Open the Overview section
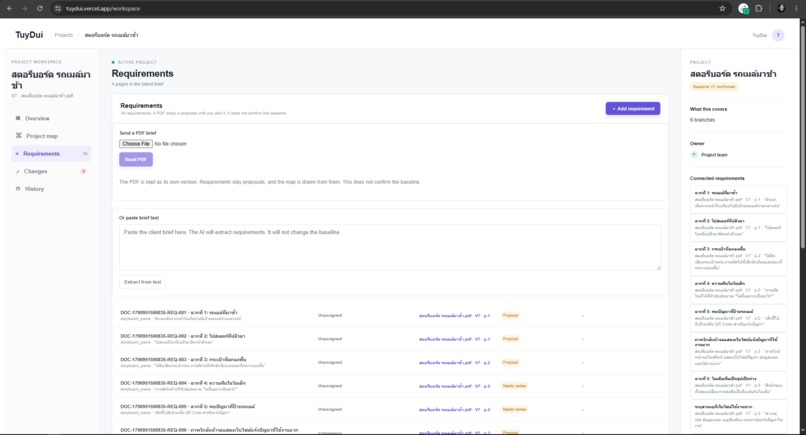806x435 pixels. tap(51, 118)
